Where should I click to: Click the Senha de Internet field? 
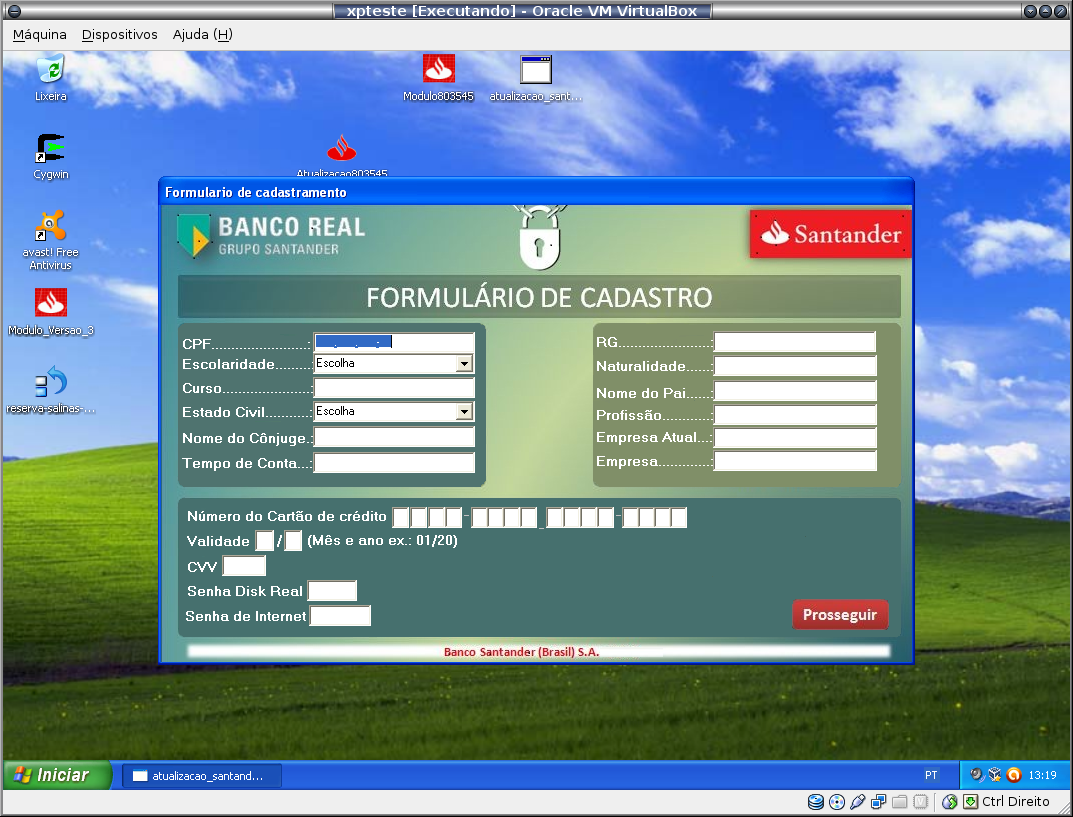[x=340, y=616]
